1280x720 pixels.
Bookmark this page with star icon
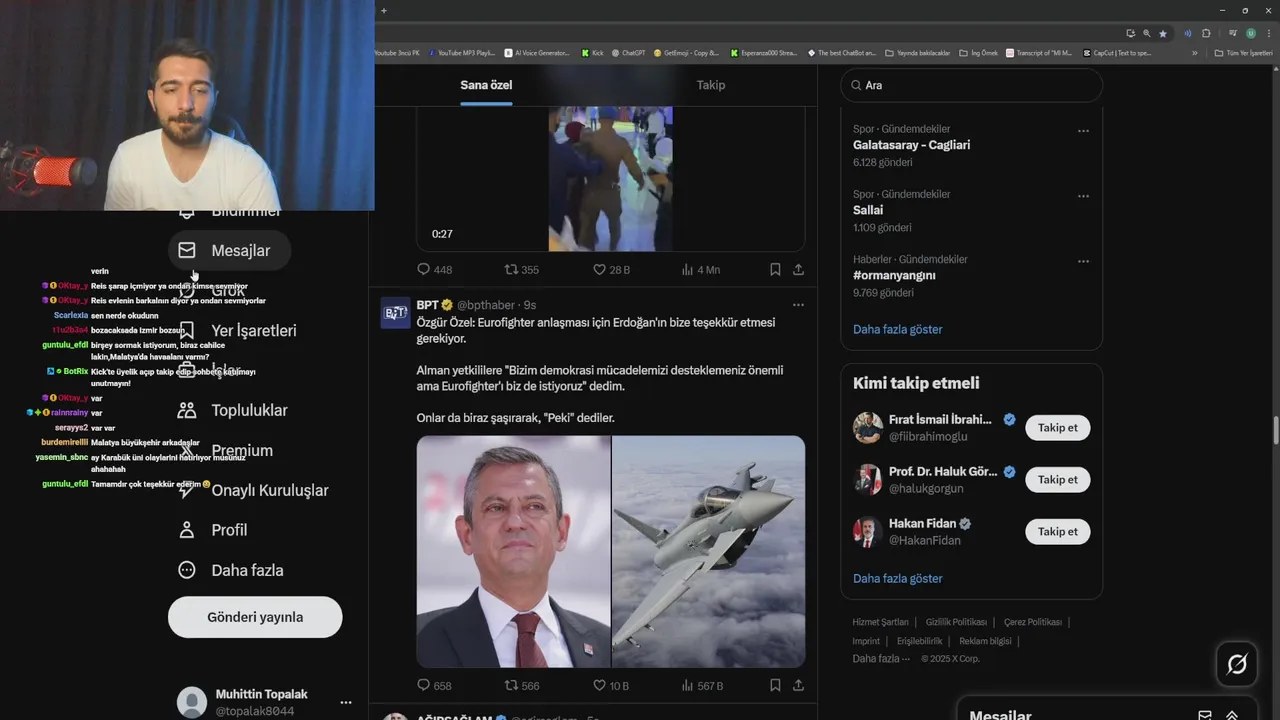(x=1162, y=33)
